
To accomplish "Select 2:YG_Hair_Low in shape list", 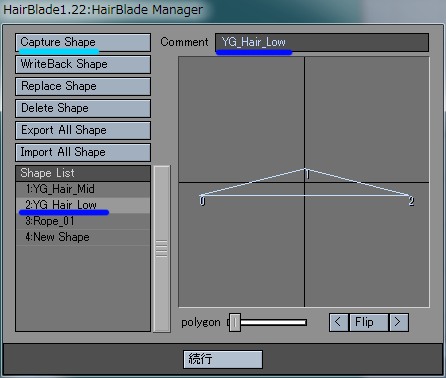I will (x=83, y=205).
